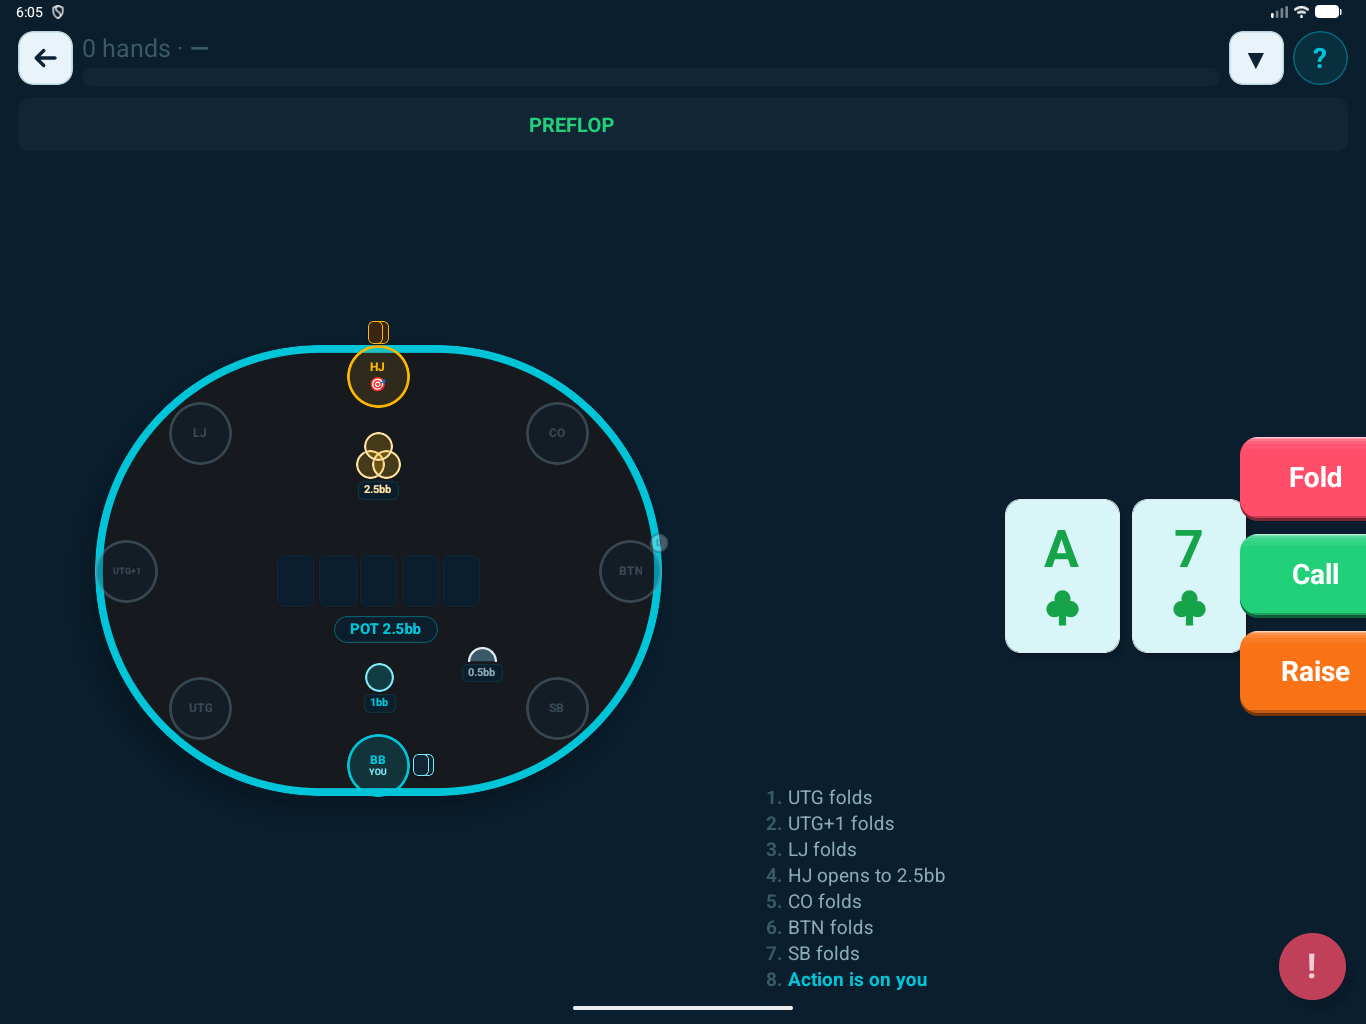Viewport: 1366px width, 1024px height.
Task: Click the POT 2.5bb label
Action: click(x=386, y=629)
